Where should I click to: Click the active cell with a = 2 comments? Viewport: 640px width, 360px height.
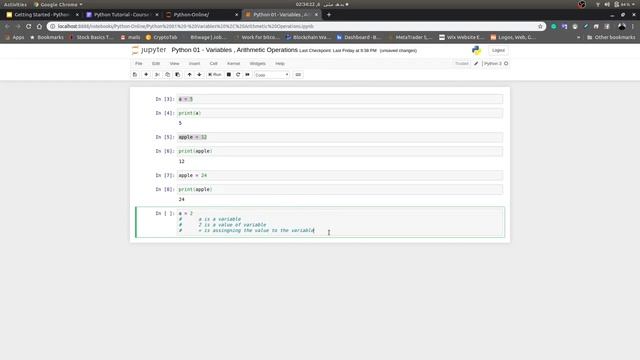coord(340,222)
